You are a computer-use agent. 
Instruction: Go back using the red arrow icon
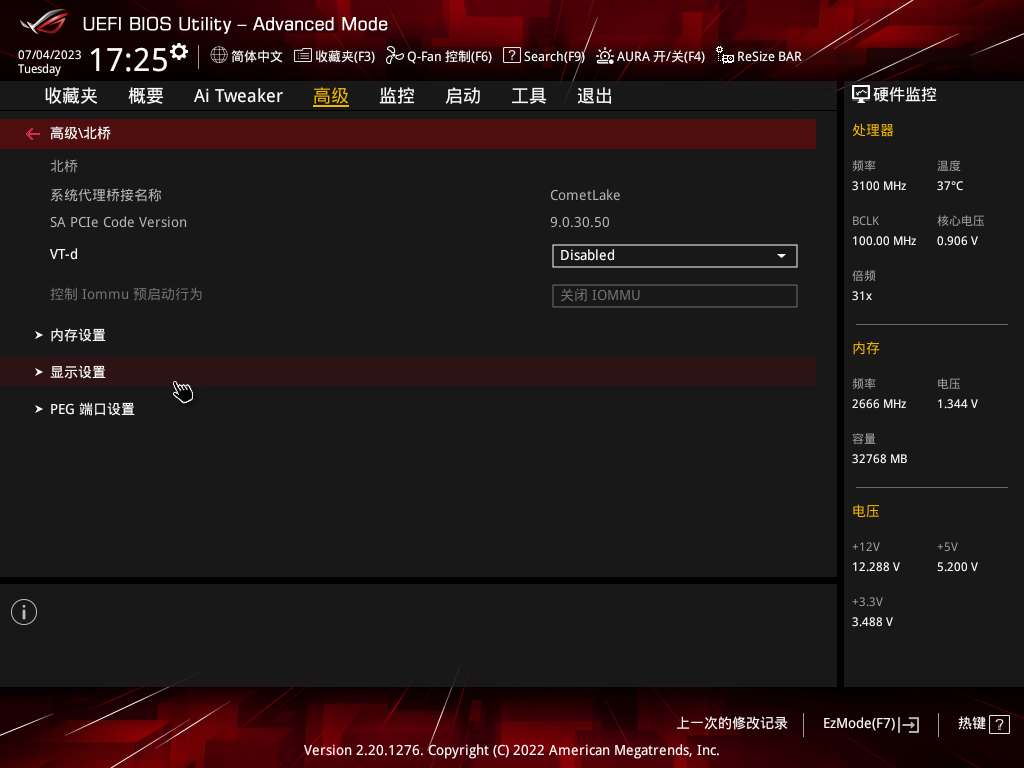33,134
